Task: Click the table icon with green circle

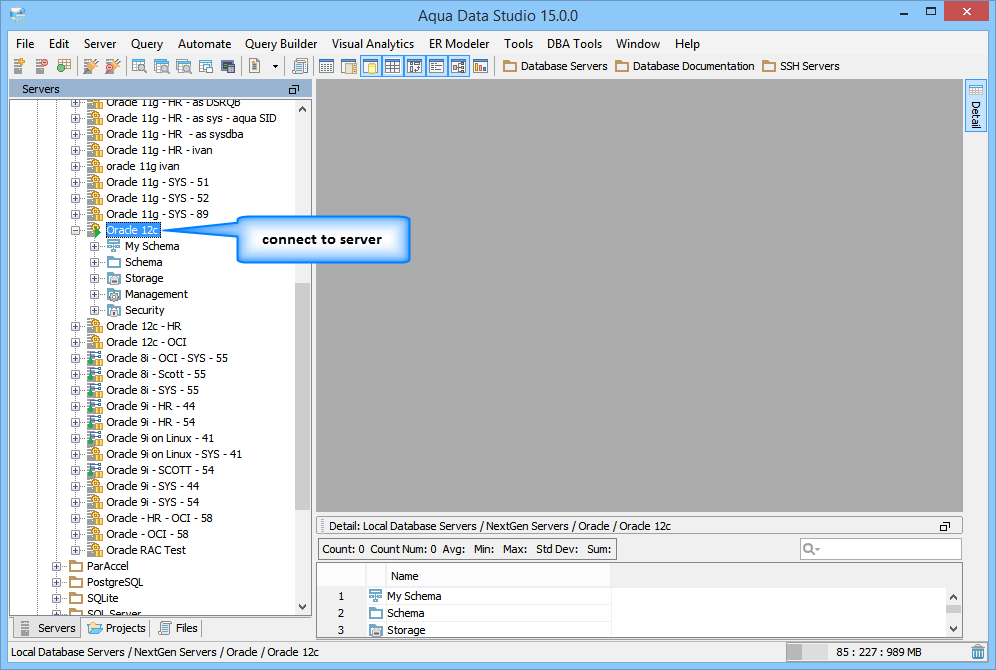Action: 64,65
